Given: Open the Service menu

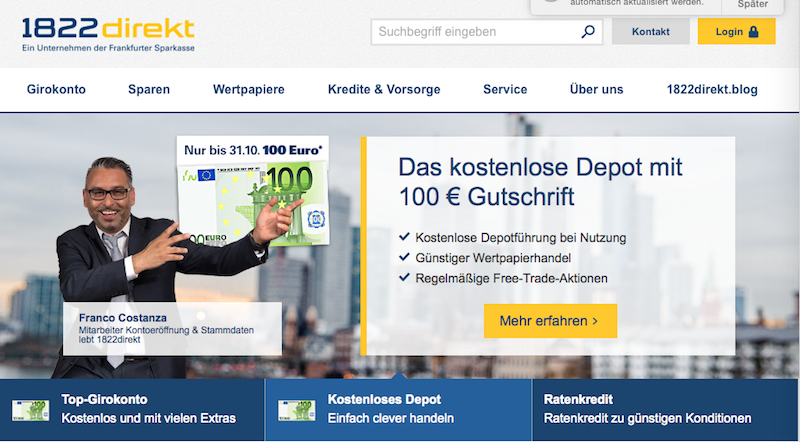Looking at the screenshot, I should 505,89.
